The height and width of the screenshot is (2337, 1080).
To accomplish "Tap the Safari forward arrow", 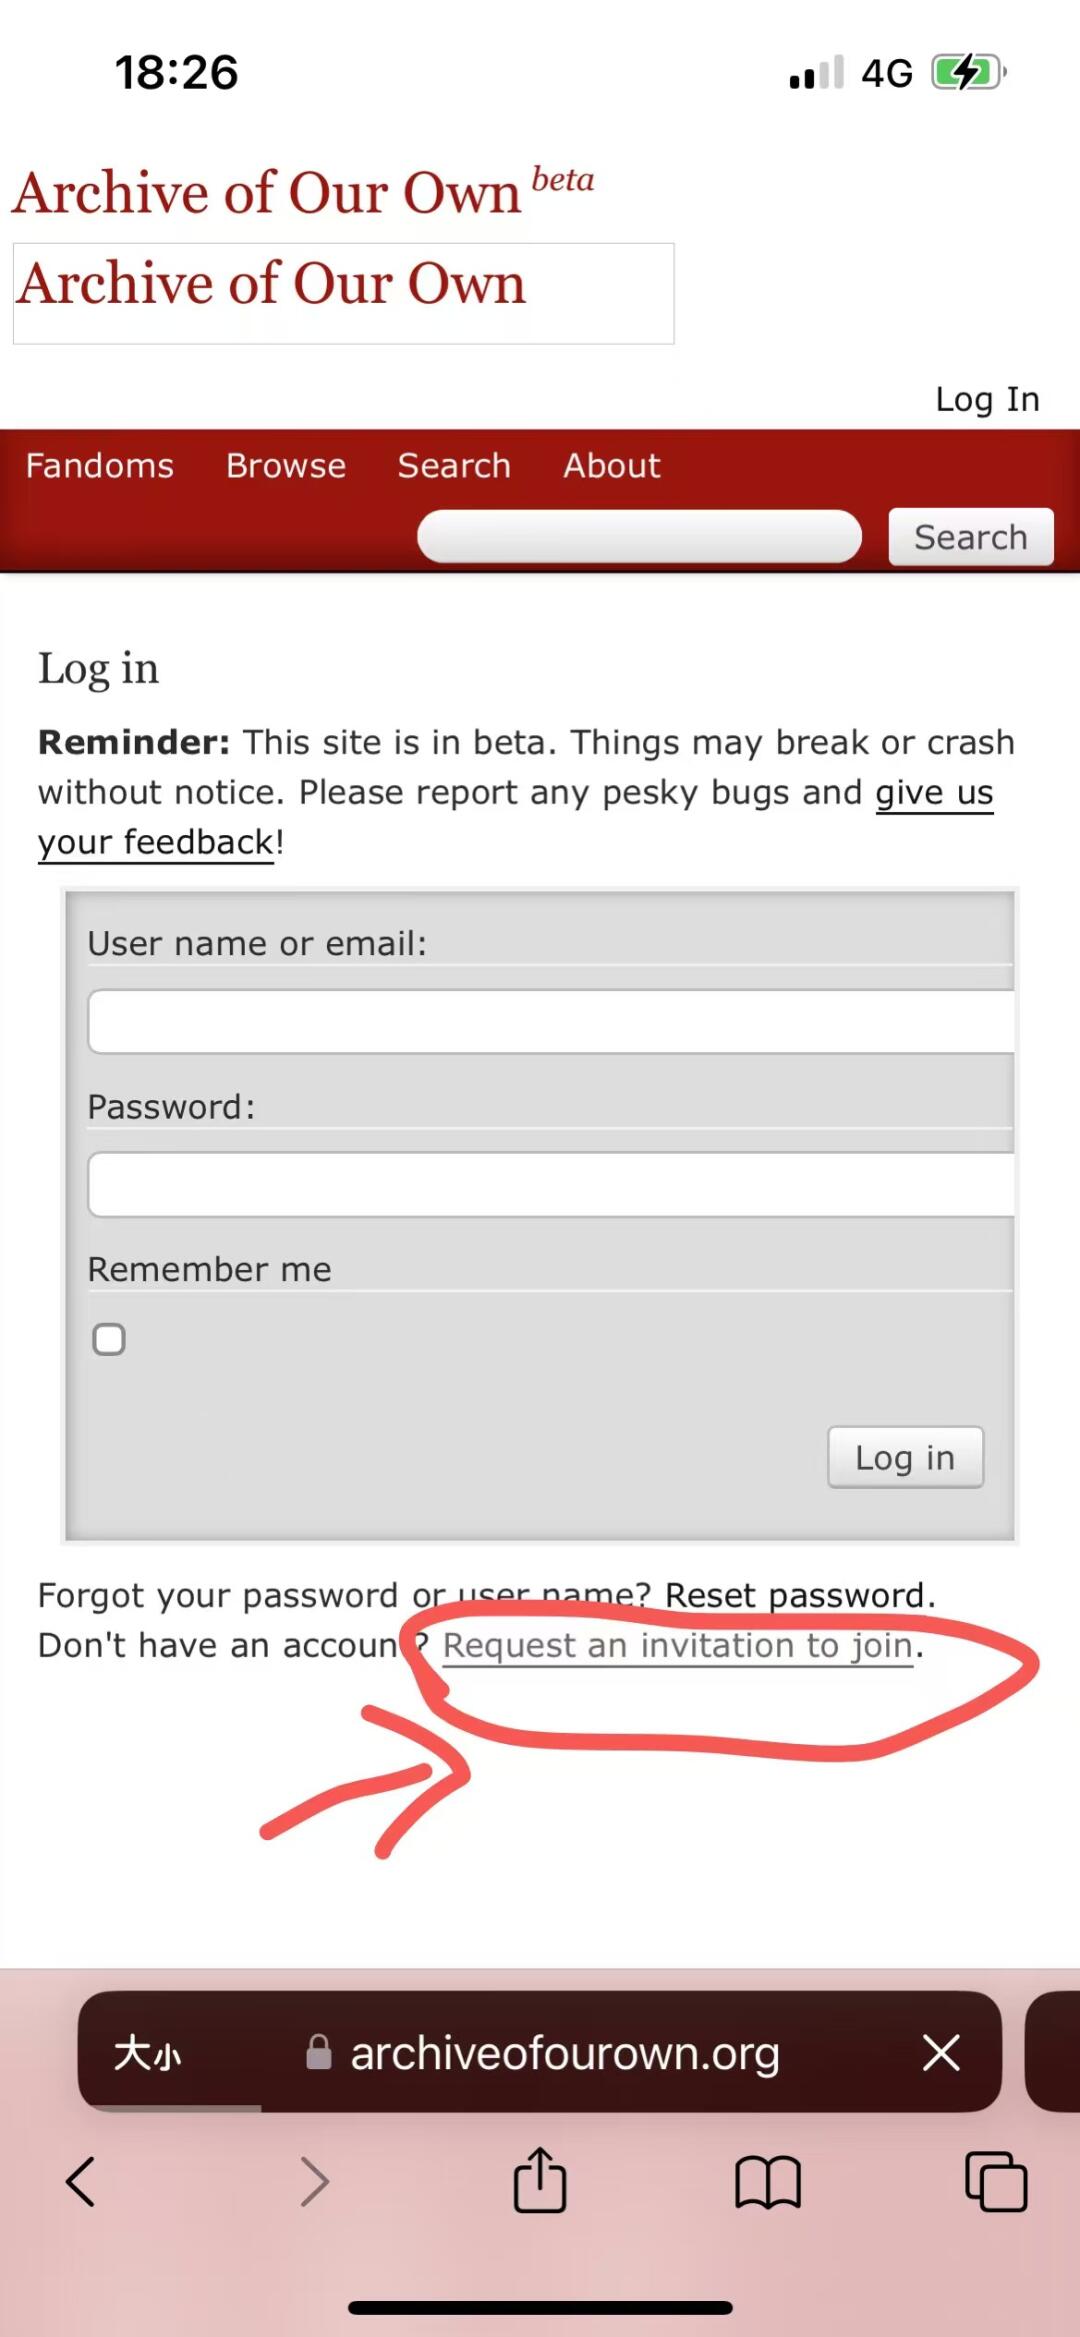I will tap(314, 2181).
